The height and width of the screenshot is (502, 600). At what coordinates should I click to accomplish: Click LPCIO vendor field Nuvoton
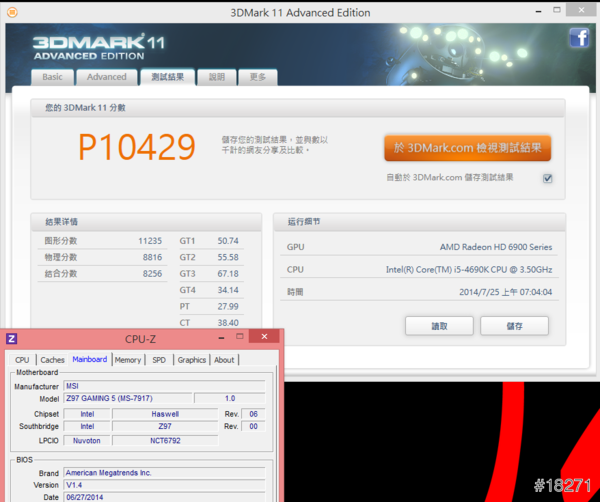[87, 440]
